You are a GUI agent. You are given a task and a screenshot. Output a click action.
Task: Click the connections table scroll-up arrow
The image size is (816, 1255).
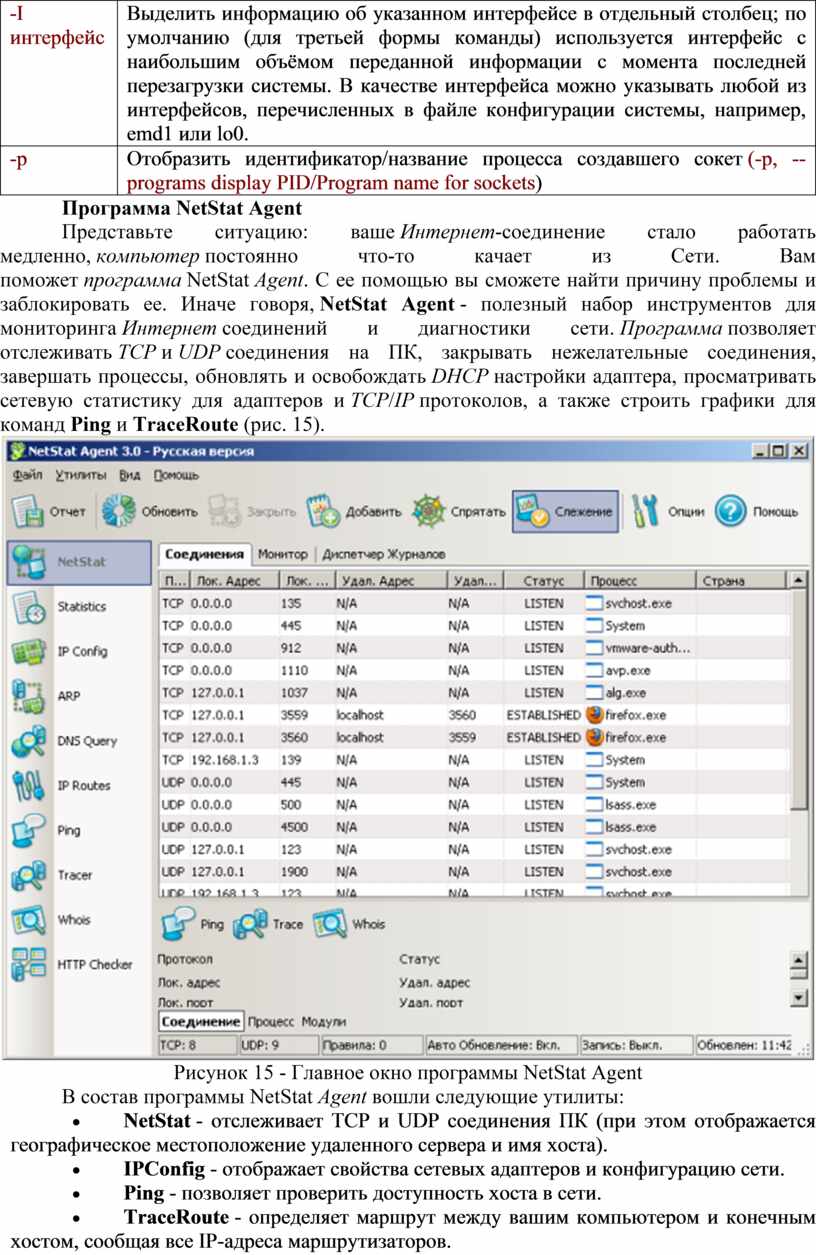point(798,580)
